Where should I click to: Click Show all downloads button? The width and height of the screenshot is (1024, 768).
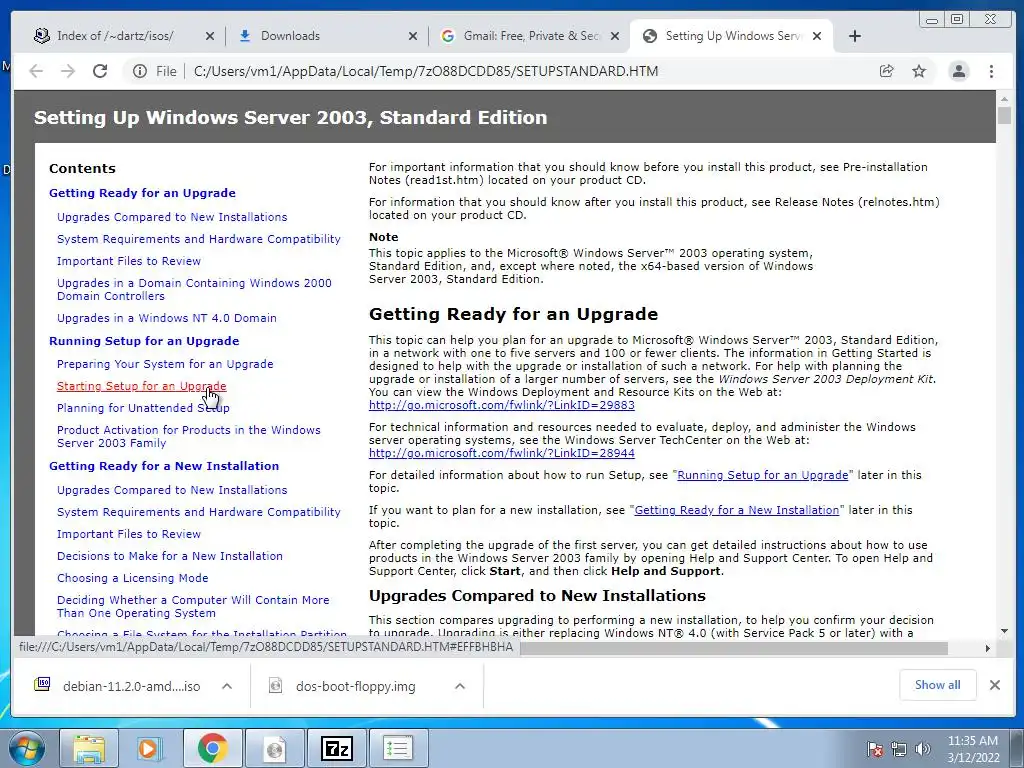pos(937,685)
